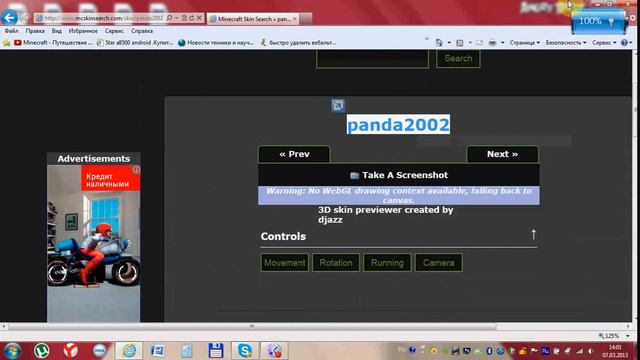Close the Minecraft Skin Search tab
This screenshot has width=640, height=360.
(295, 19)
